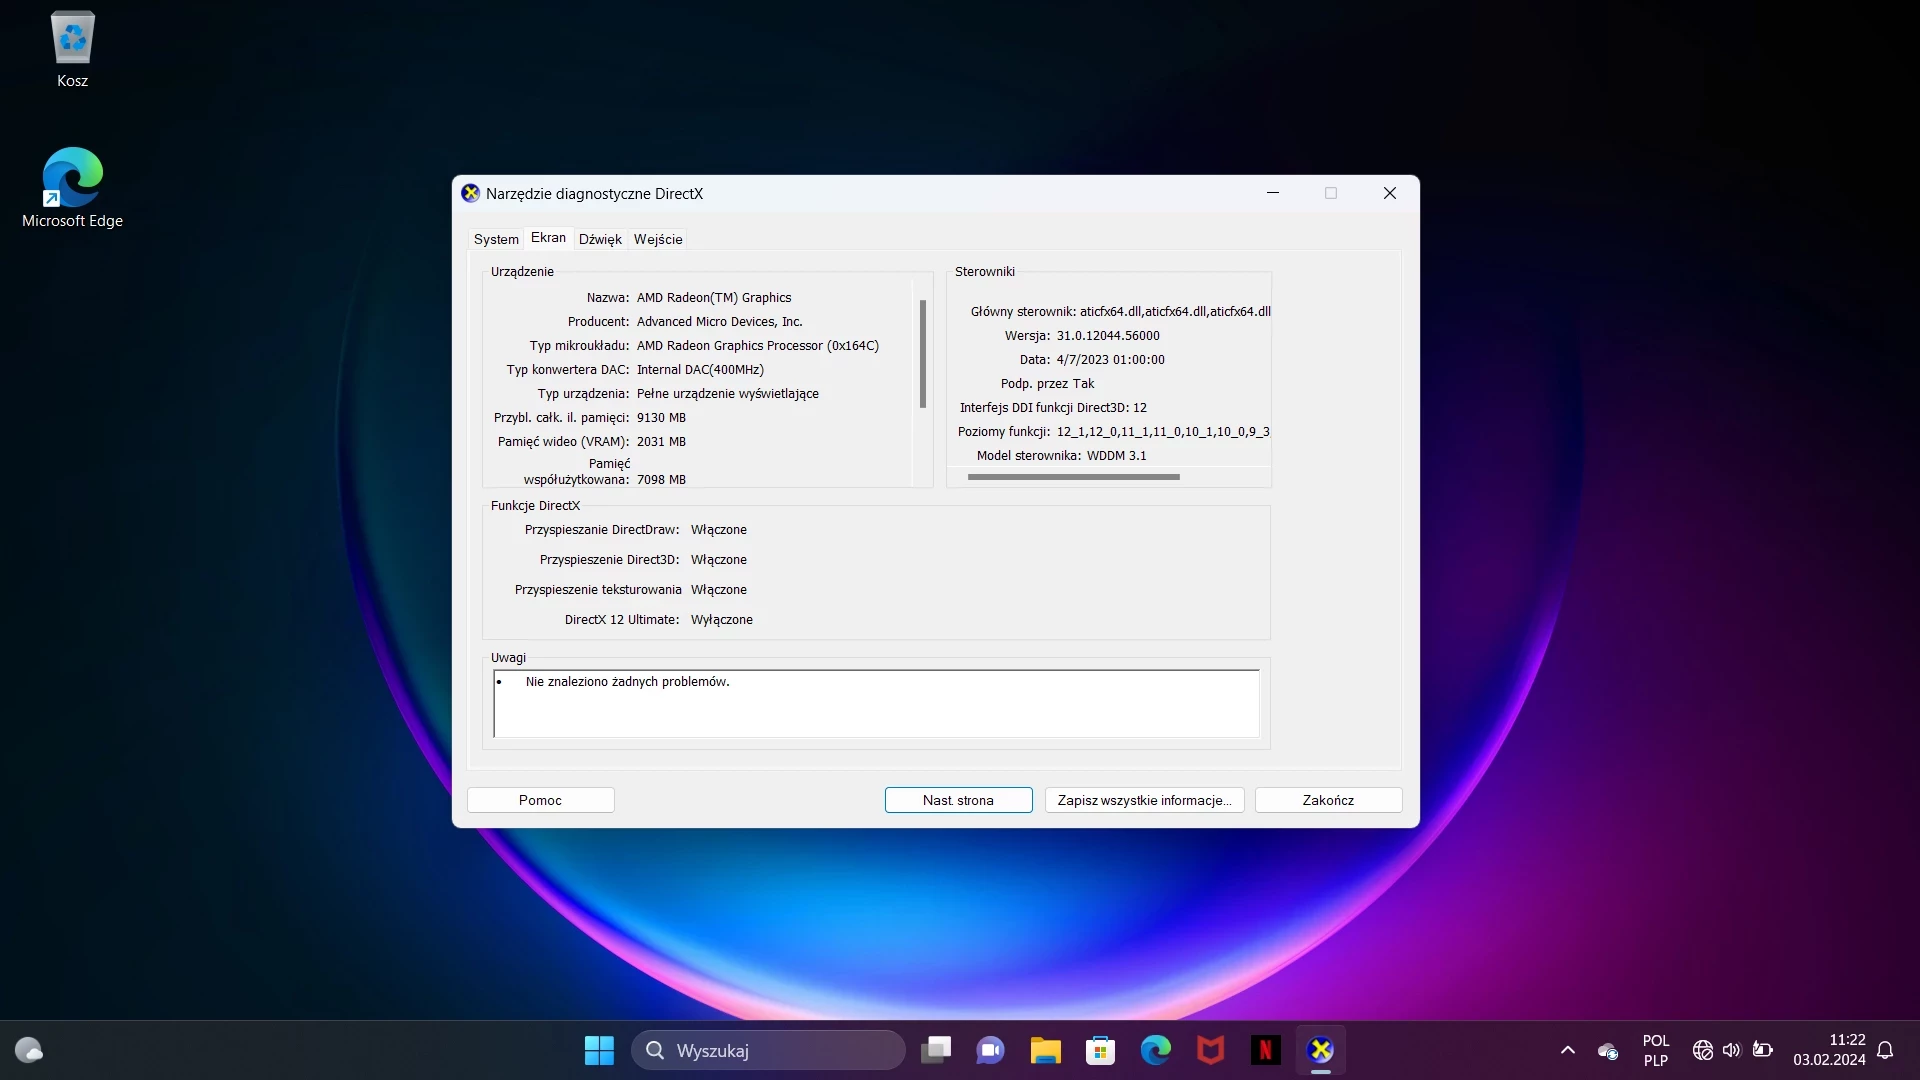Click the Advanced Micro Devices, Inc. value
The height and width of the screenshot is (1080, 1920).
[x=720, y=322]
